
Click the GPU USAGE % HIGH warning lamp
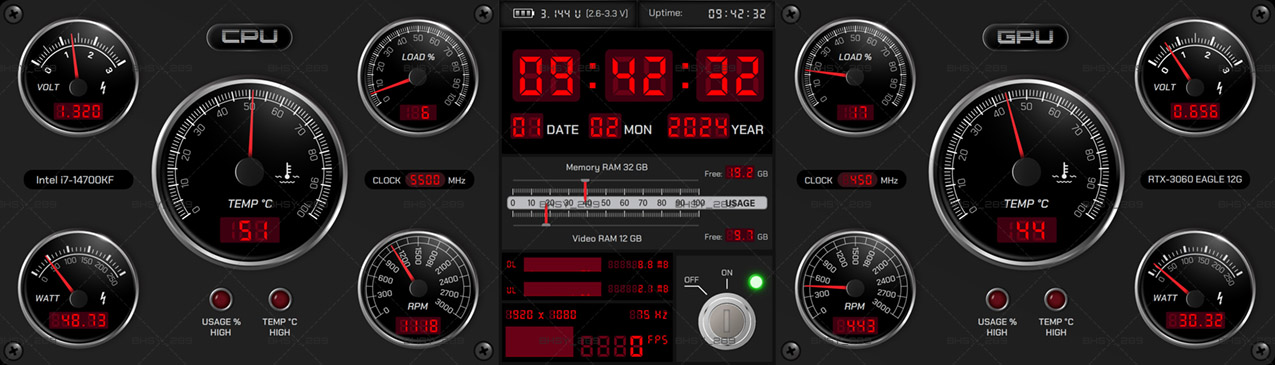click(x=997, y=299)
